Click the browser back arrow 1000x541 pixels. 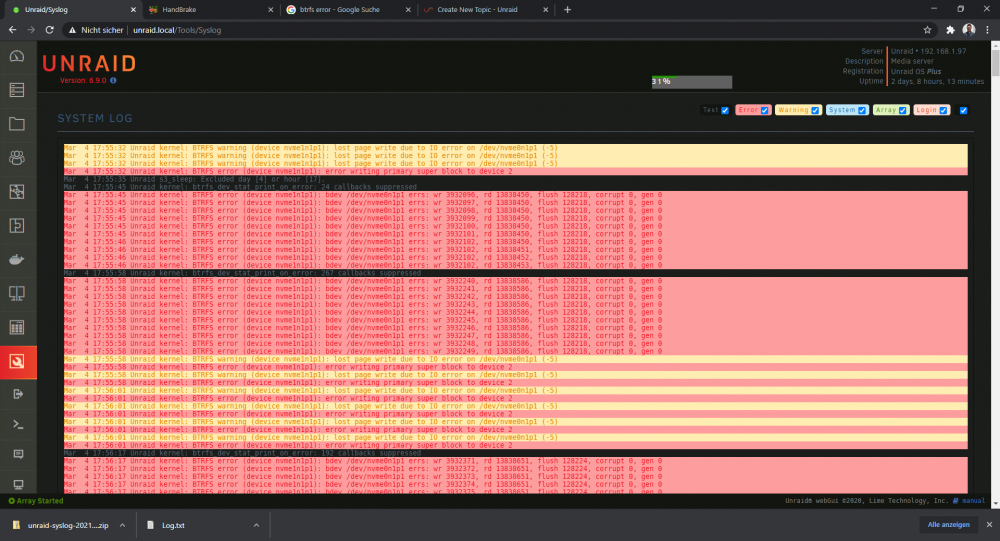tap(12, 30)
